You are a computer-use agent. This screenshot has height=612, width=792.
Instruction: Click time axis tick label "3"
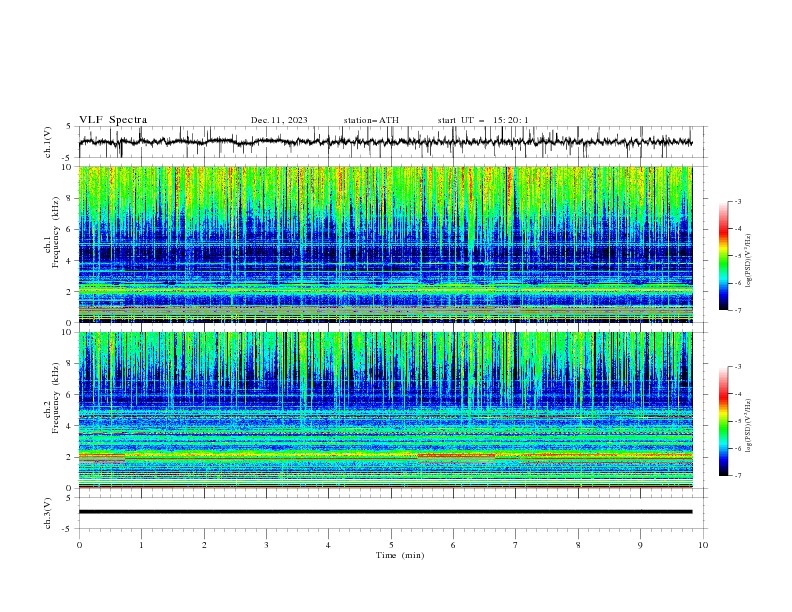coord(266,545)
